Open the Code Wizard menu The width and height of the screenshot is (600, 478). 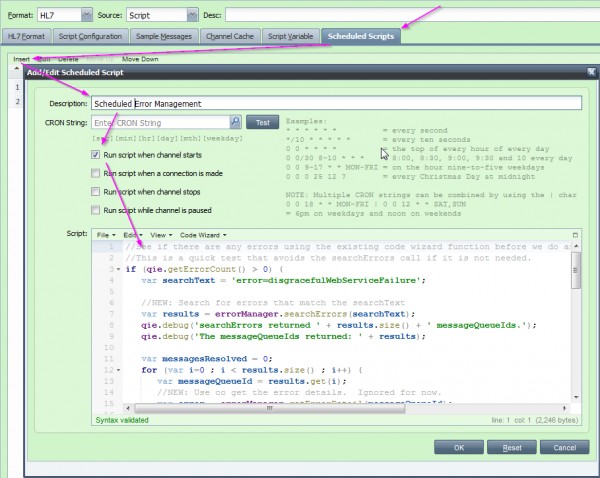[x=203, y=235]
